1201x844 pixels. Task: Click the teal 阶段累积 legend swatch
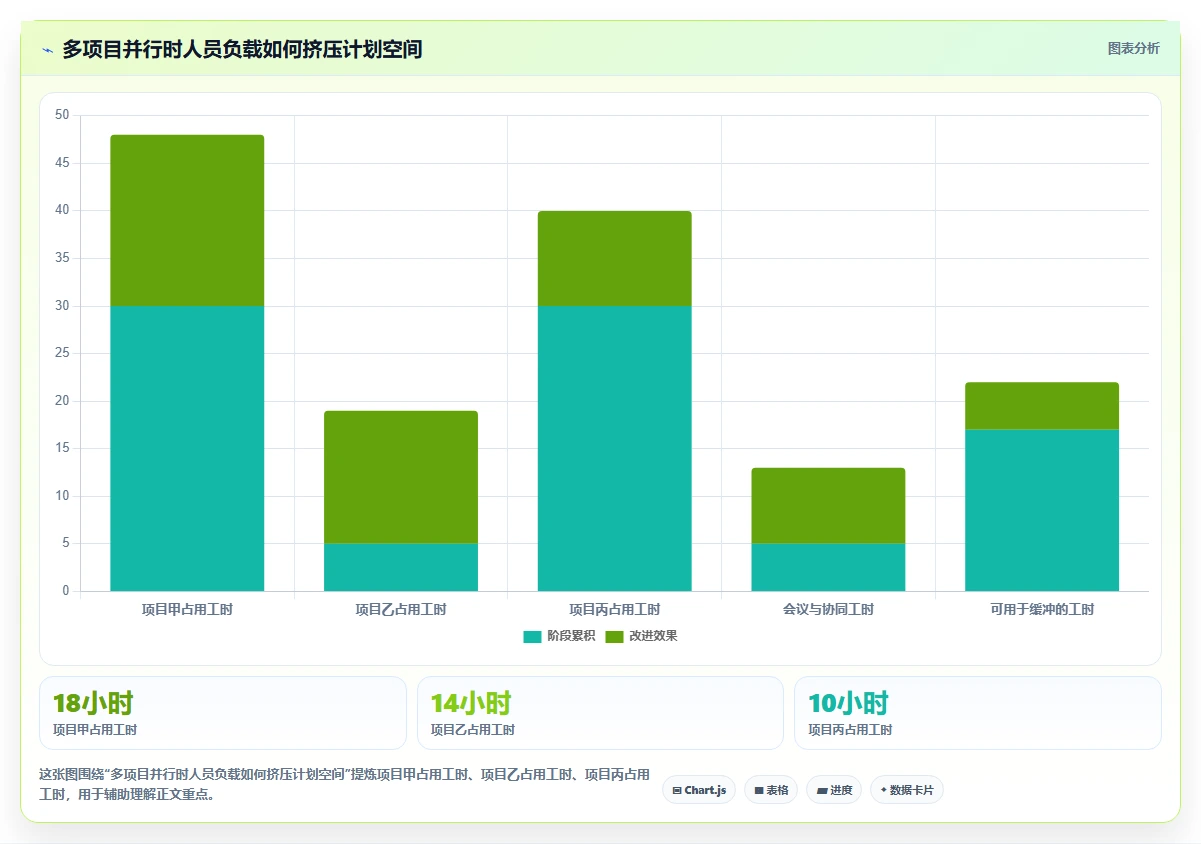coord(532,637)
